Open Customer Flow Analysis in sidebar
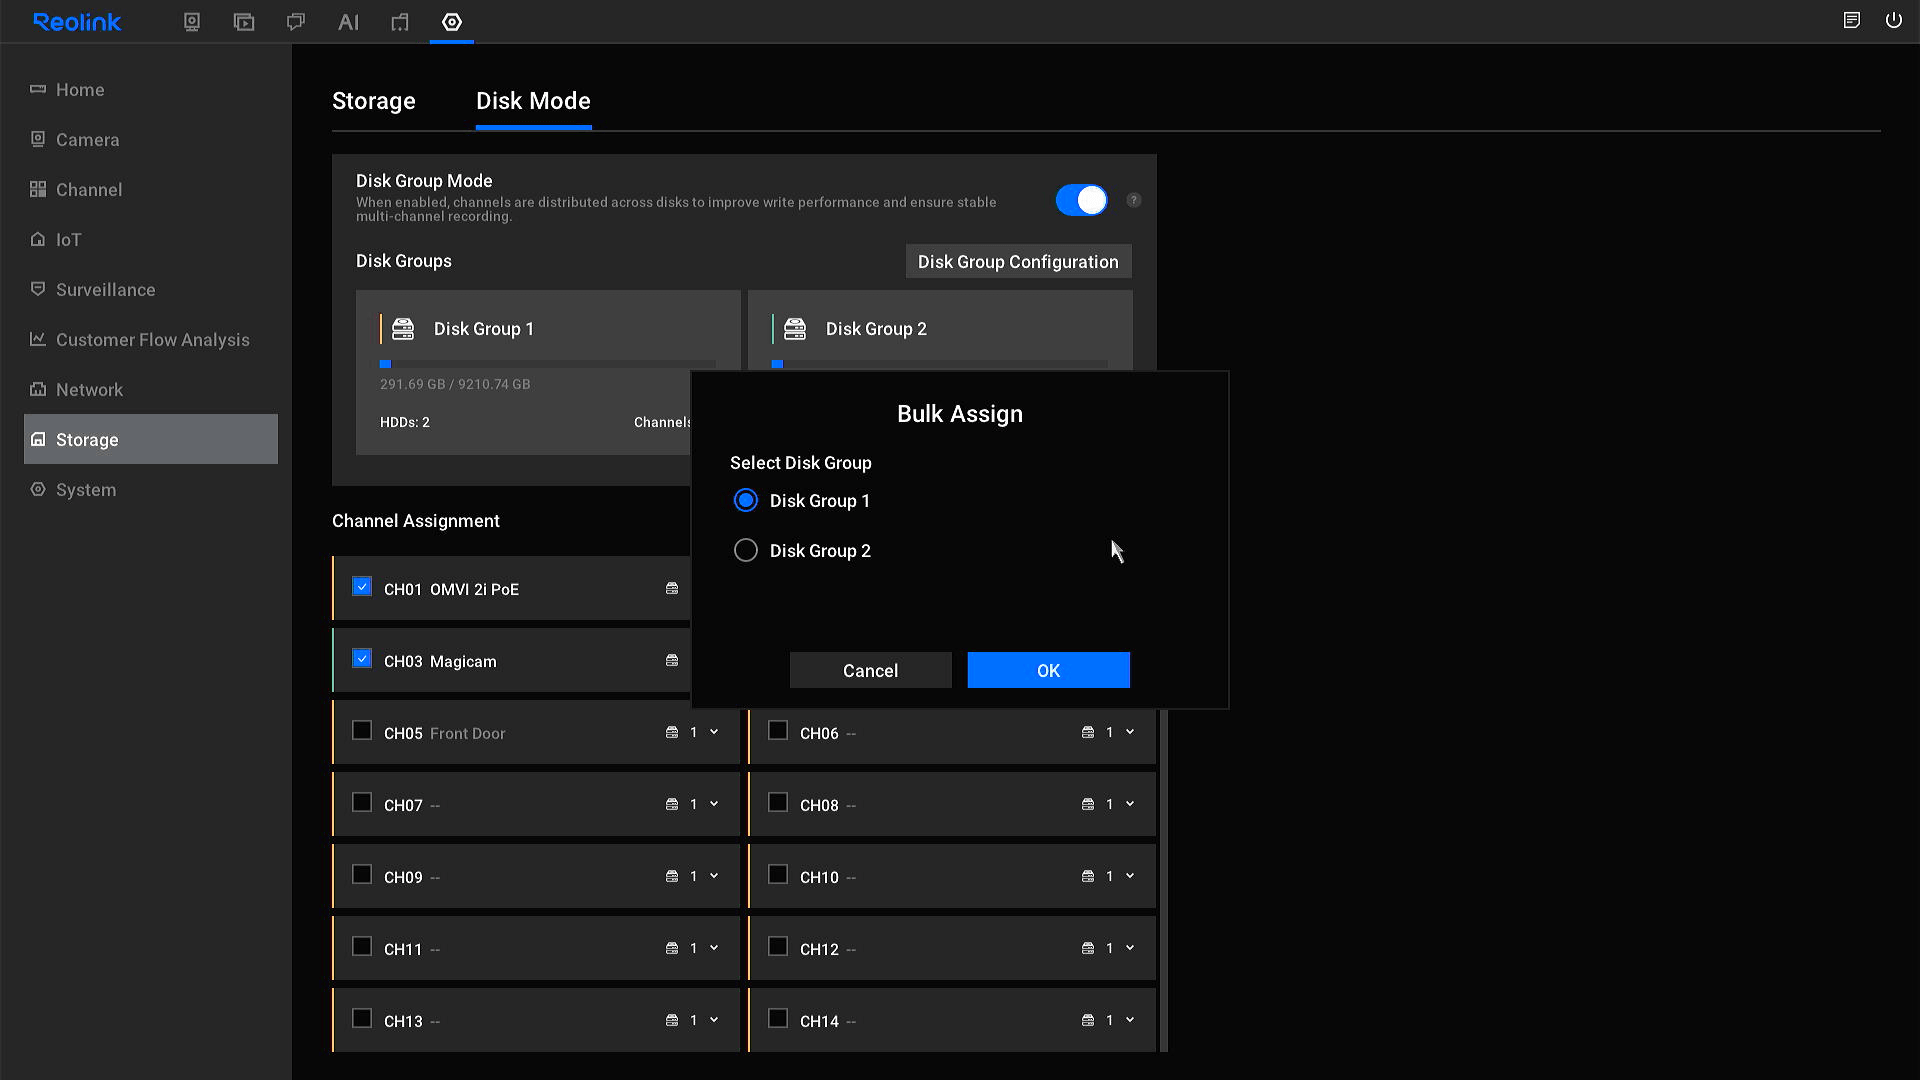The width and height of the screenshot is (1920, 1080). (151, 340)
